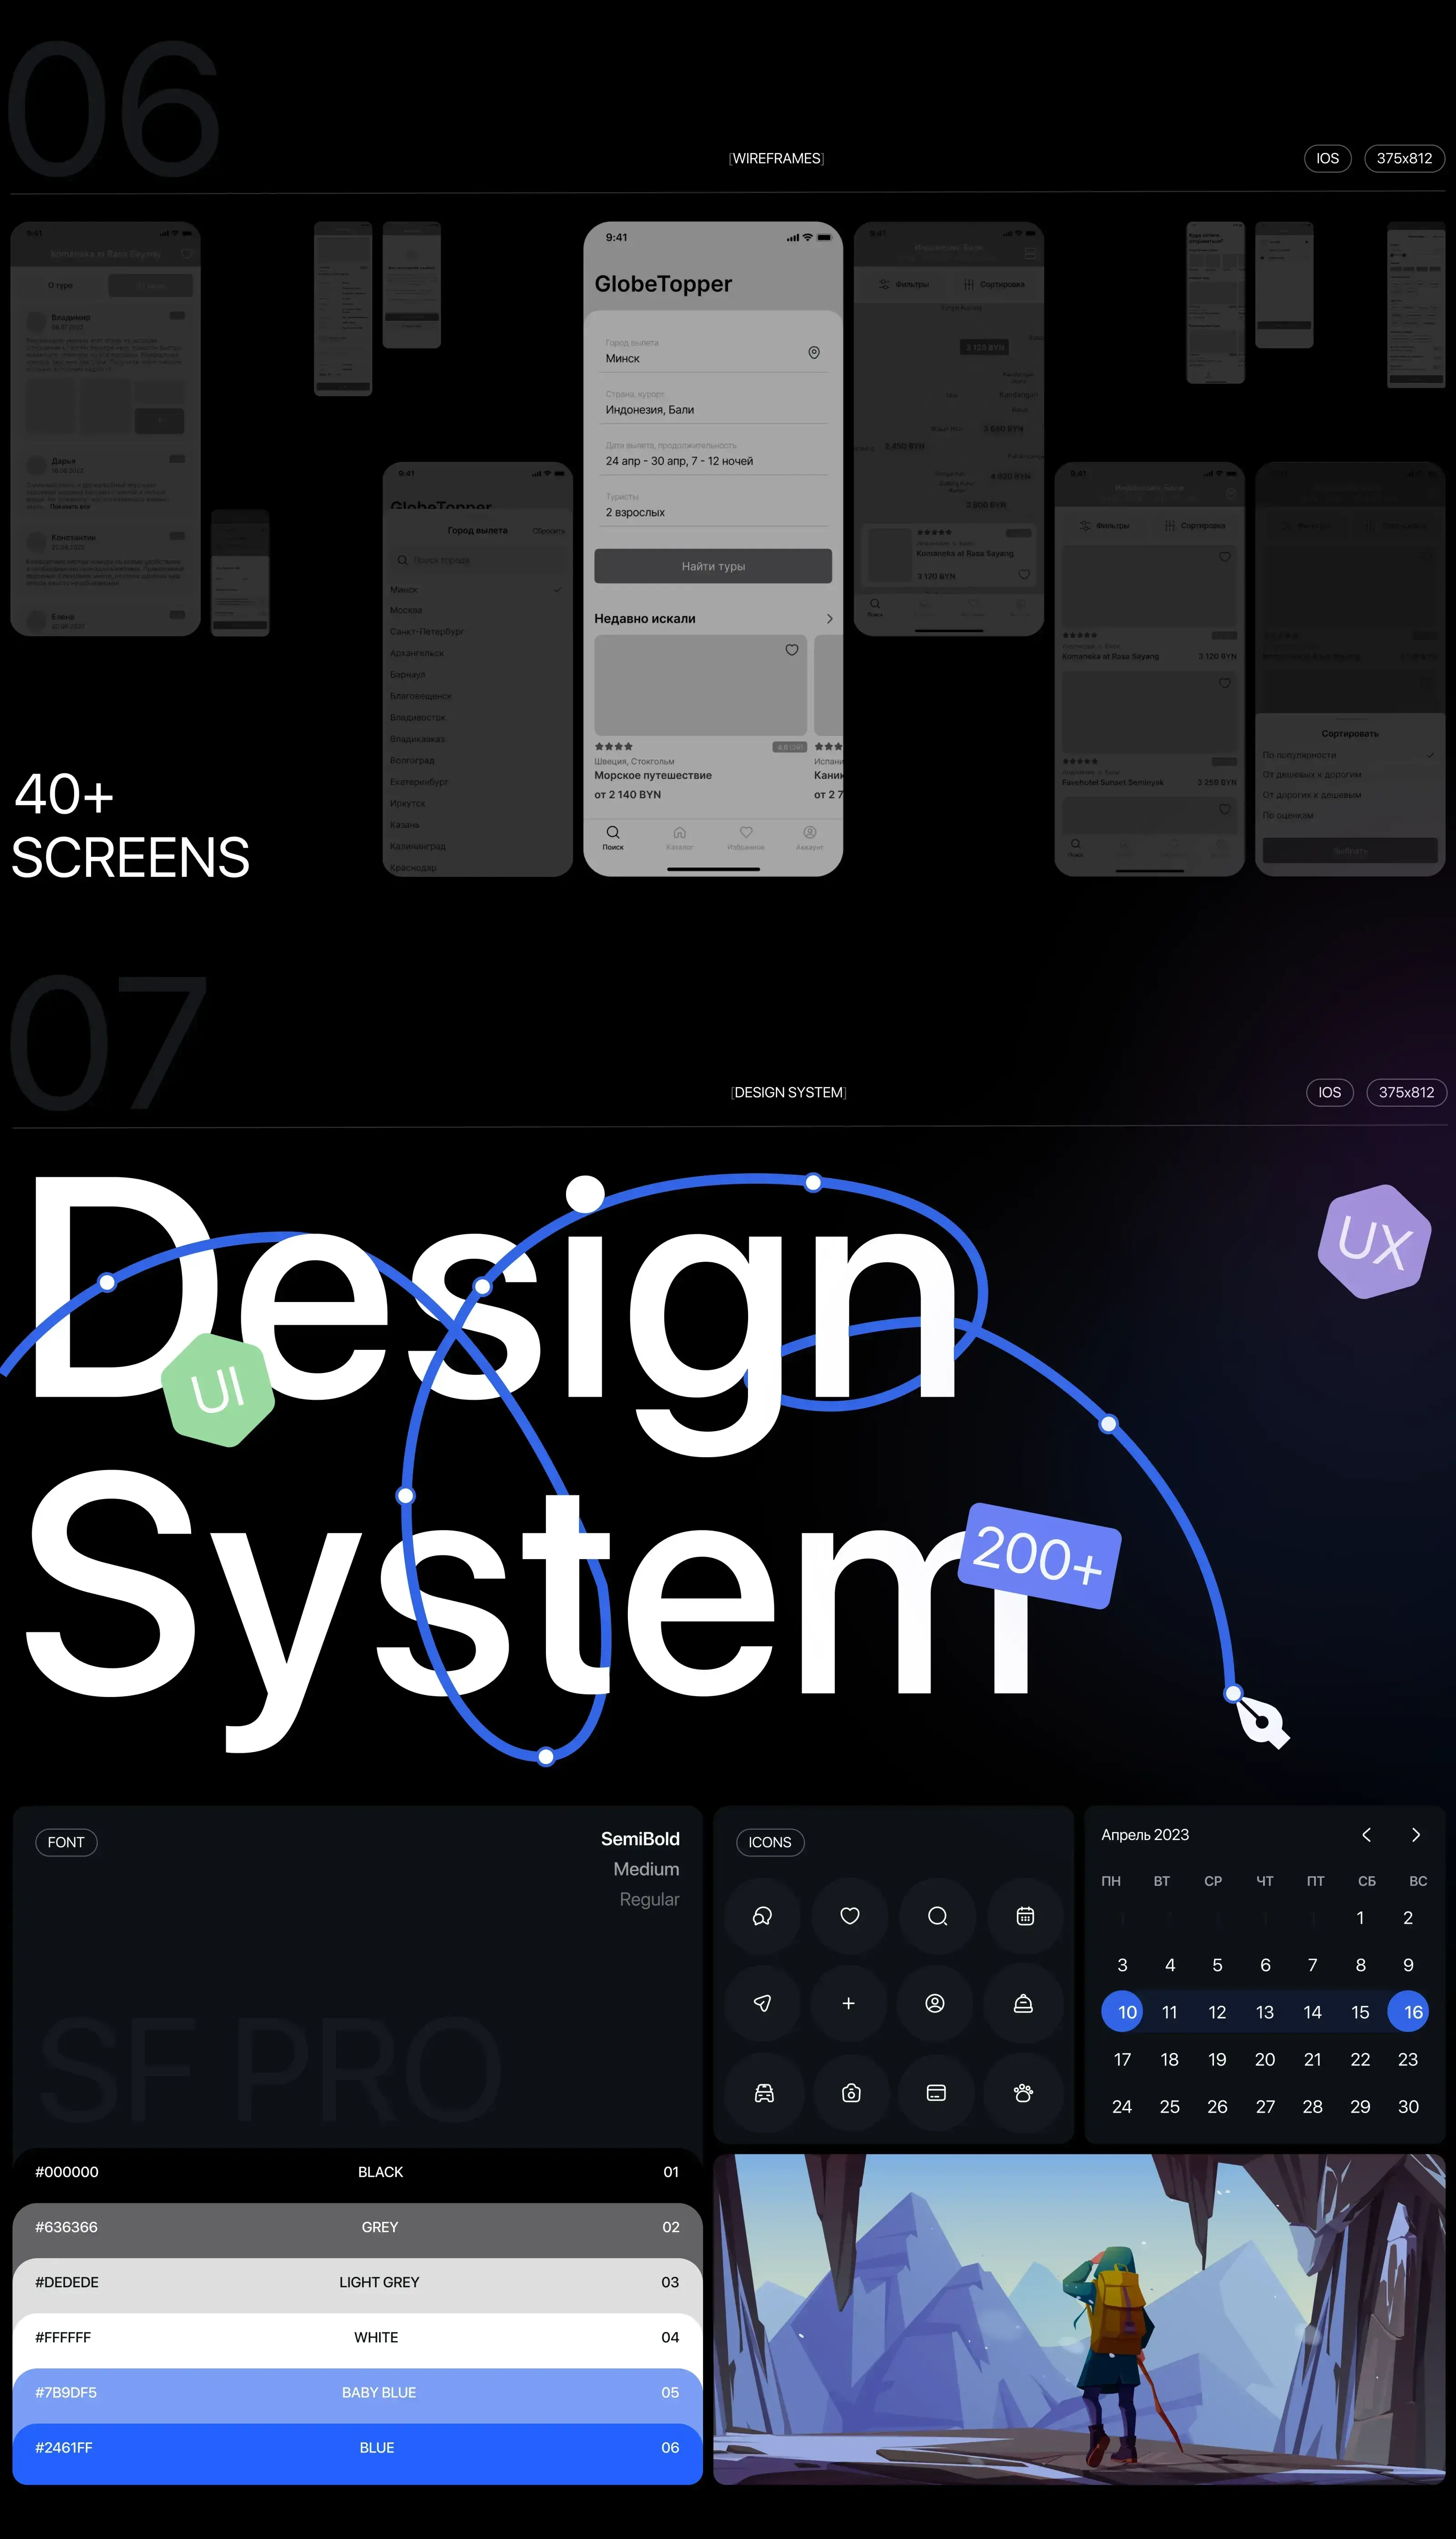
Task: Select the #000000 BLACK color row
Action: click(x=357, y=2172)
